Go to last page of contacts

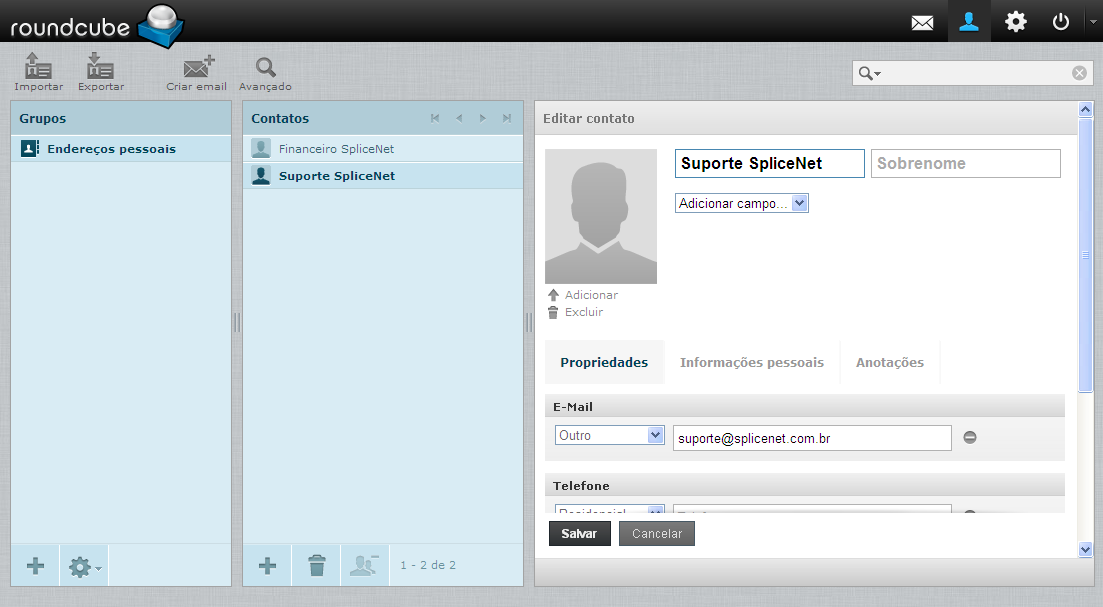point(506,118)
